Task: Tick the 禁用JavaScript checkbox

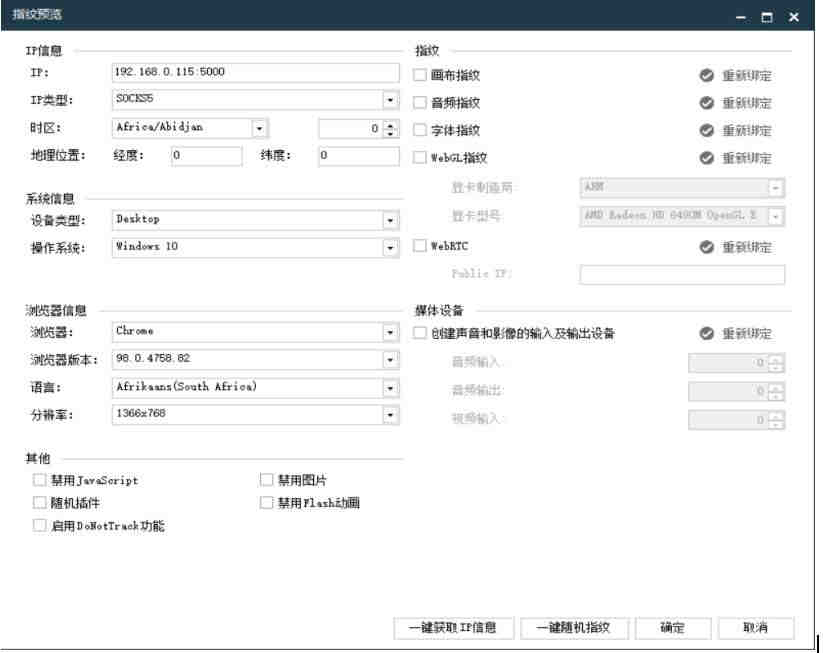Action: click(39, 480)
